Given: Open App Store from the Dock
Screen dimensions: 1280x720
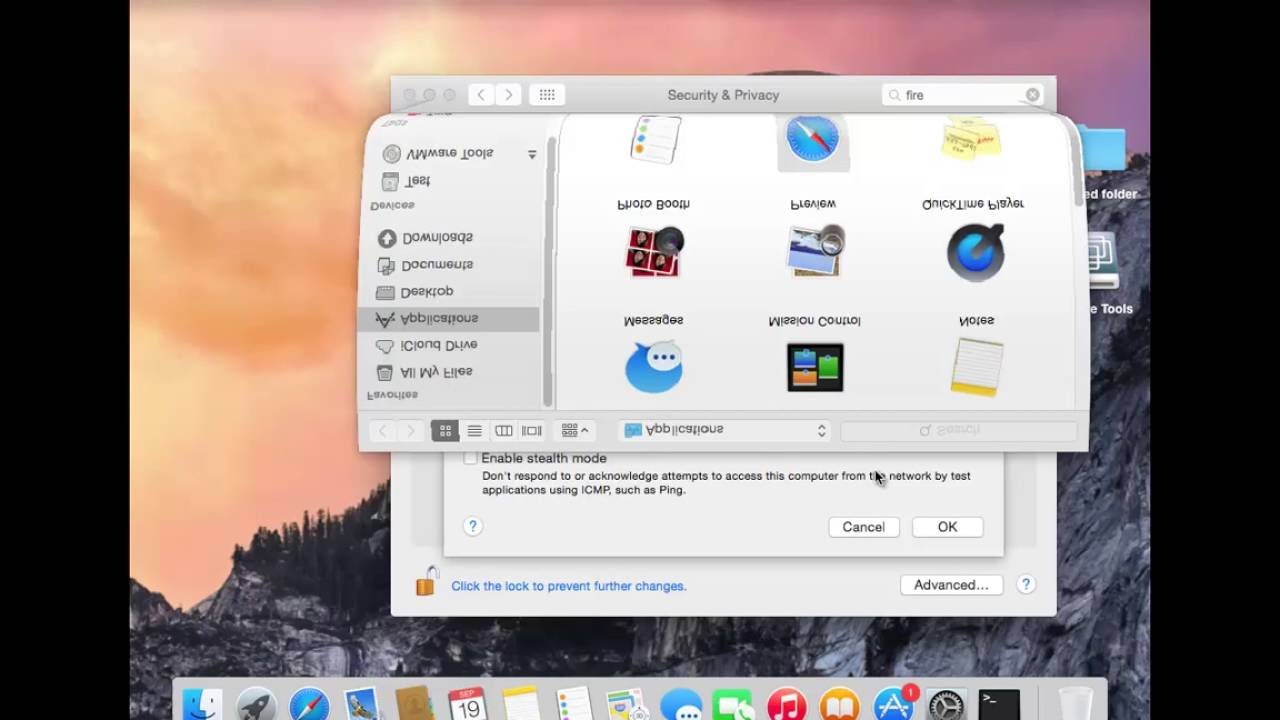Looking at the screenshot, I should [x=893, y=706].
